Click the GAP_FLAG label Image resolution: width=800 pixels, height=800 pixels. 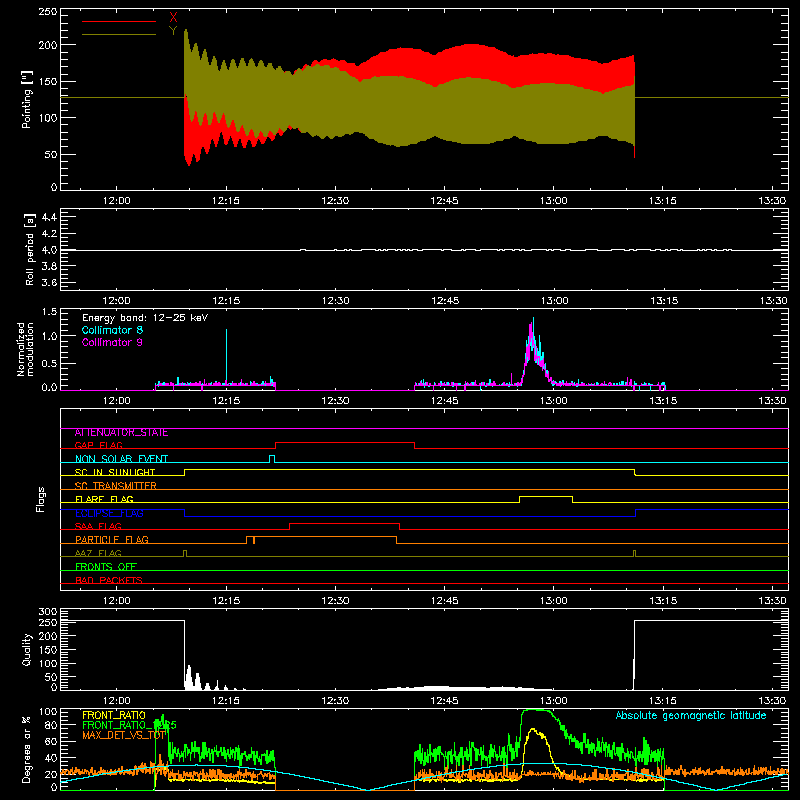[x=99, y=445]
